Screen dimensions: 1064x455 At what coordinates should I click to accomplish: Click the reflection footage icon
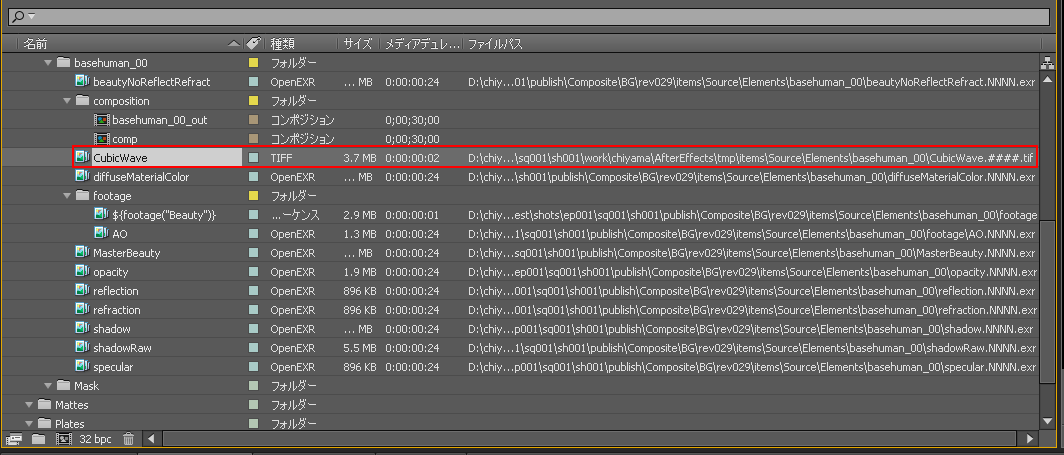(83, 290)
